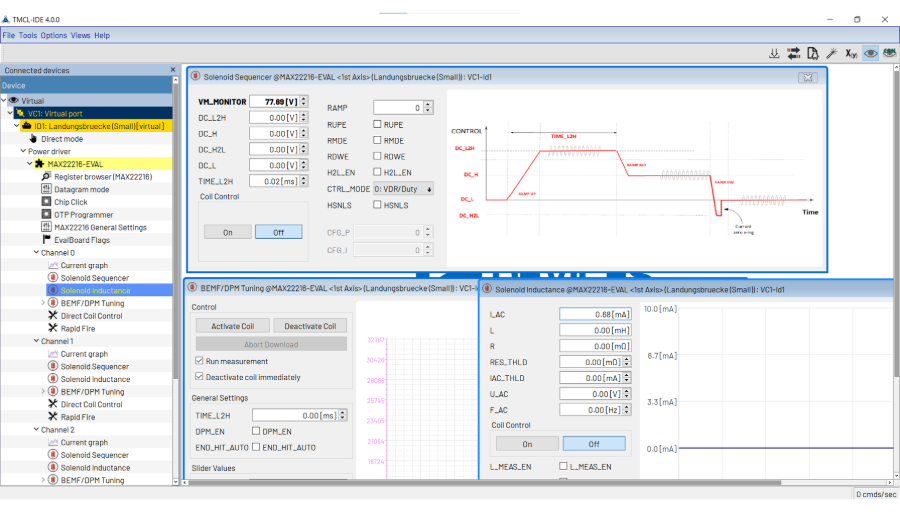Open Channel 0 Direct Coil Control
Image resolution: width=900 pixels, height=512 pixels.
(x=91, y=316)
